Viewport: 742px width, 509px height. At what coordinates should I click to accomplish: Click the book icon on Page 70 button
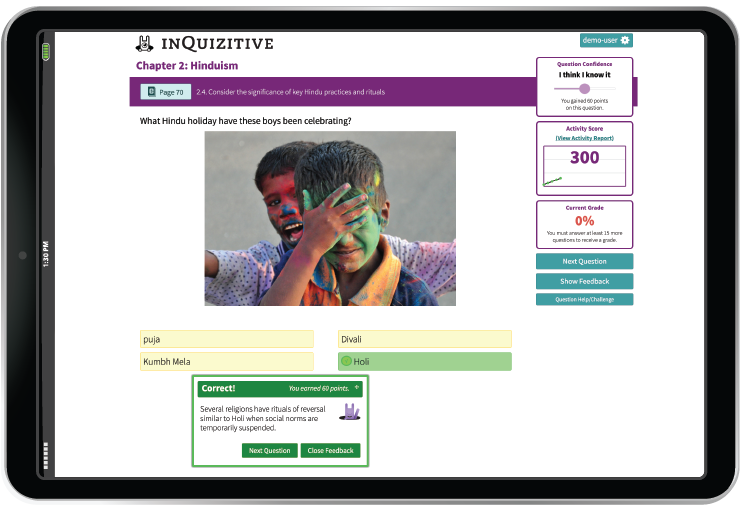[x=151, y=91]
